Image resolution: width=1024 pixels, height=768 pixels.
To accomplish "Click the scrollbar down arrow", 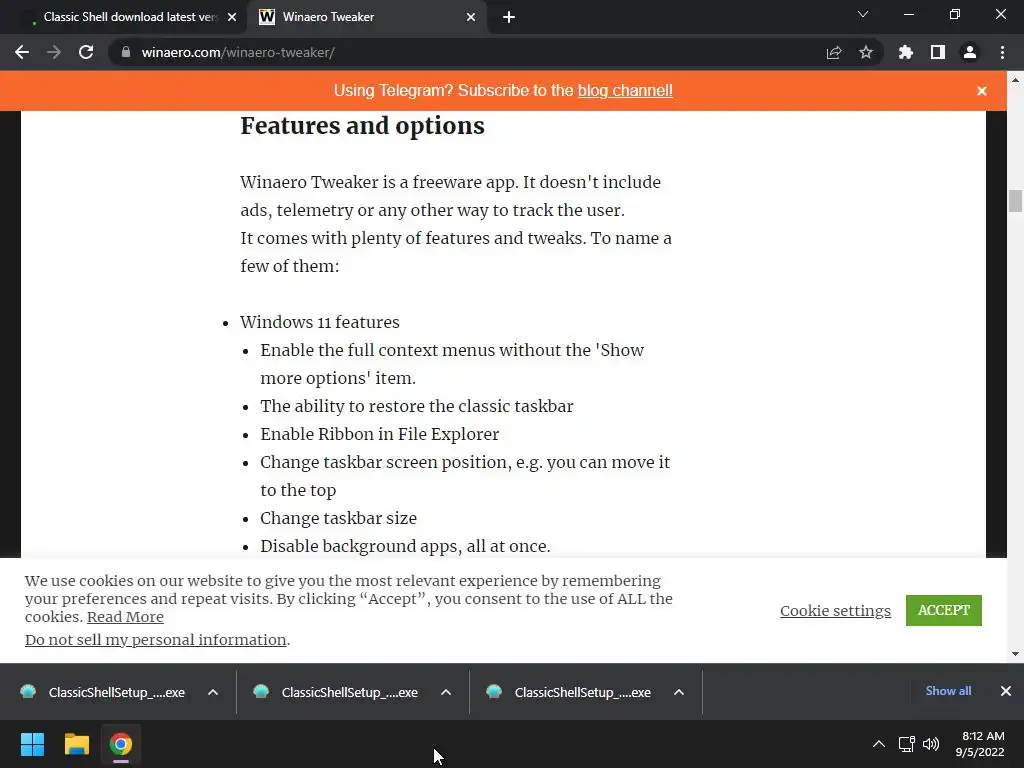I will pyautogui.click(x=1015, y=654).
